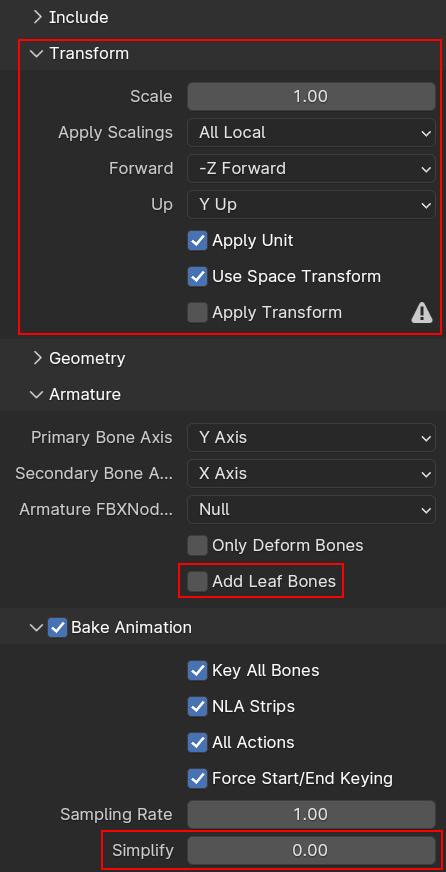The width and height of the screenshot is (446, 872).
Task: Click the Simplify value slider
Action: [311, 850]
